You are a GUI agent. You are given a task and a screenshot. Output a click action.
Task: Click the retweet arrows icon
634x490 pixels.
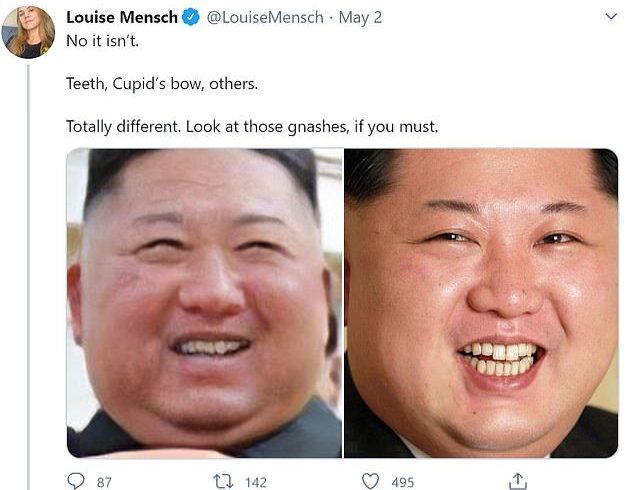click(223, 482)
